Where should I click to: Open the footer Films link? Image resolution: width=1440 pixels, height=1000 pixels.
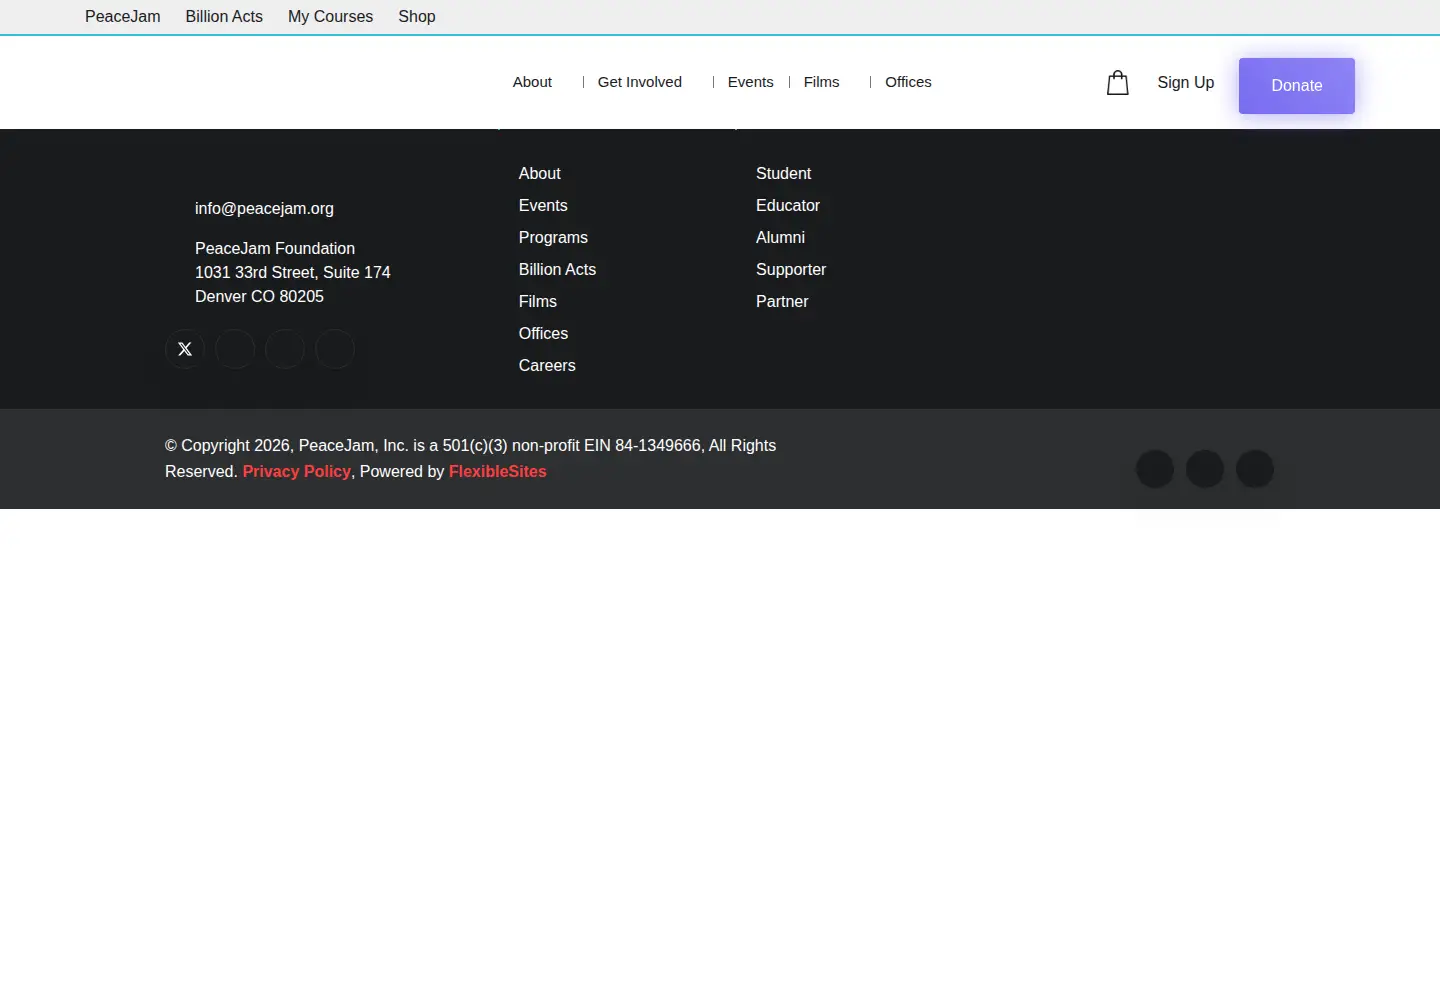(x=537, y=302)
